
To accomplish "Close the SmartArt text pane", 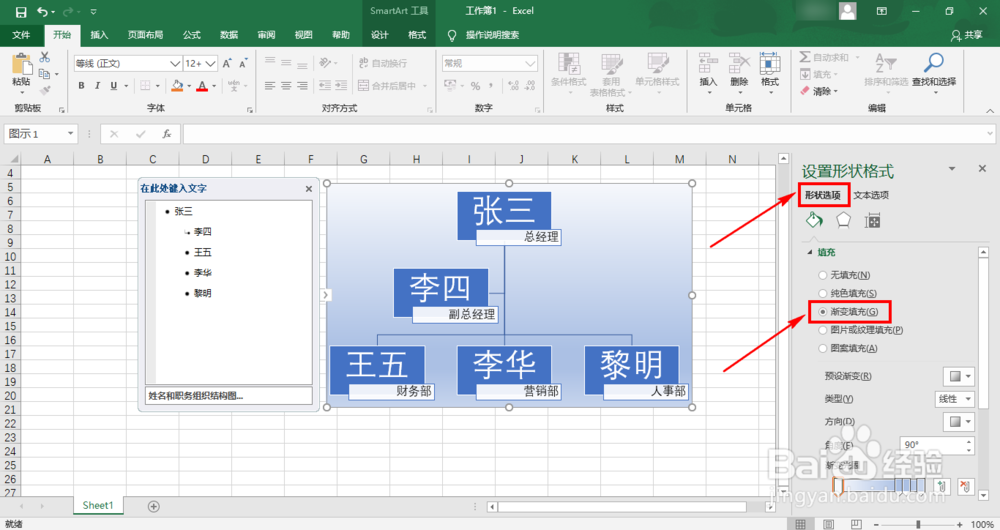I will click(x=309, y=189).
